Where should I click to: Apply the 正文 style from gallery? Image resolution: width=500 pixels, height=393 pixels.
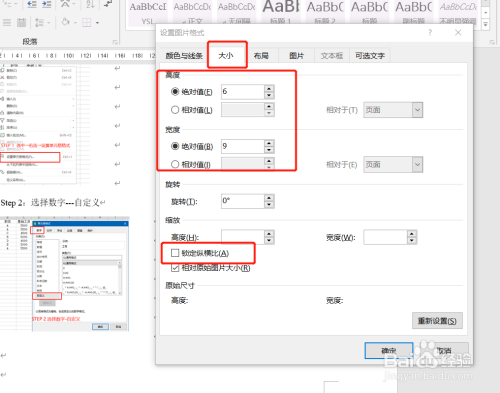(x=192, y=13)
